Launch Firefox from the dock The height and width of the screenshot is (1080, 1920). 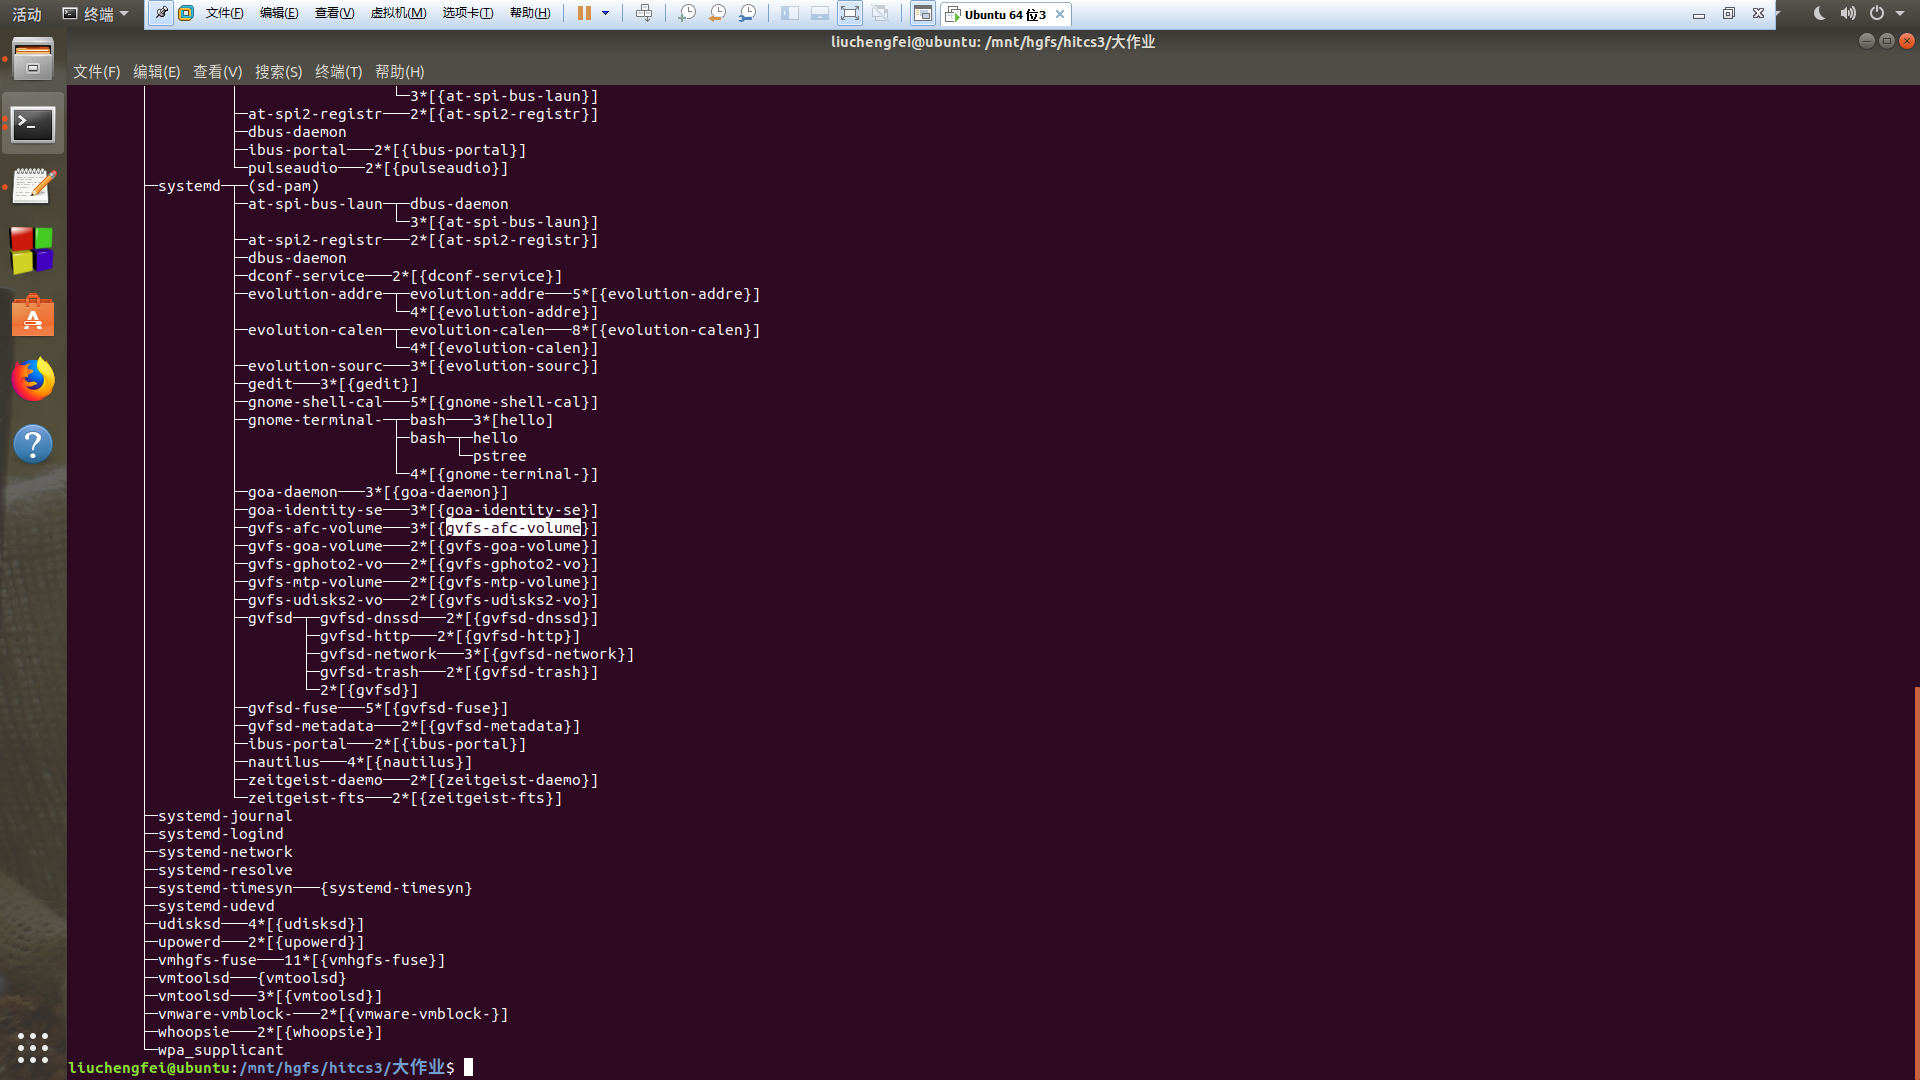[33, 380]
